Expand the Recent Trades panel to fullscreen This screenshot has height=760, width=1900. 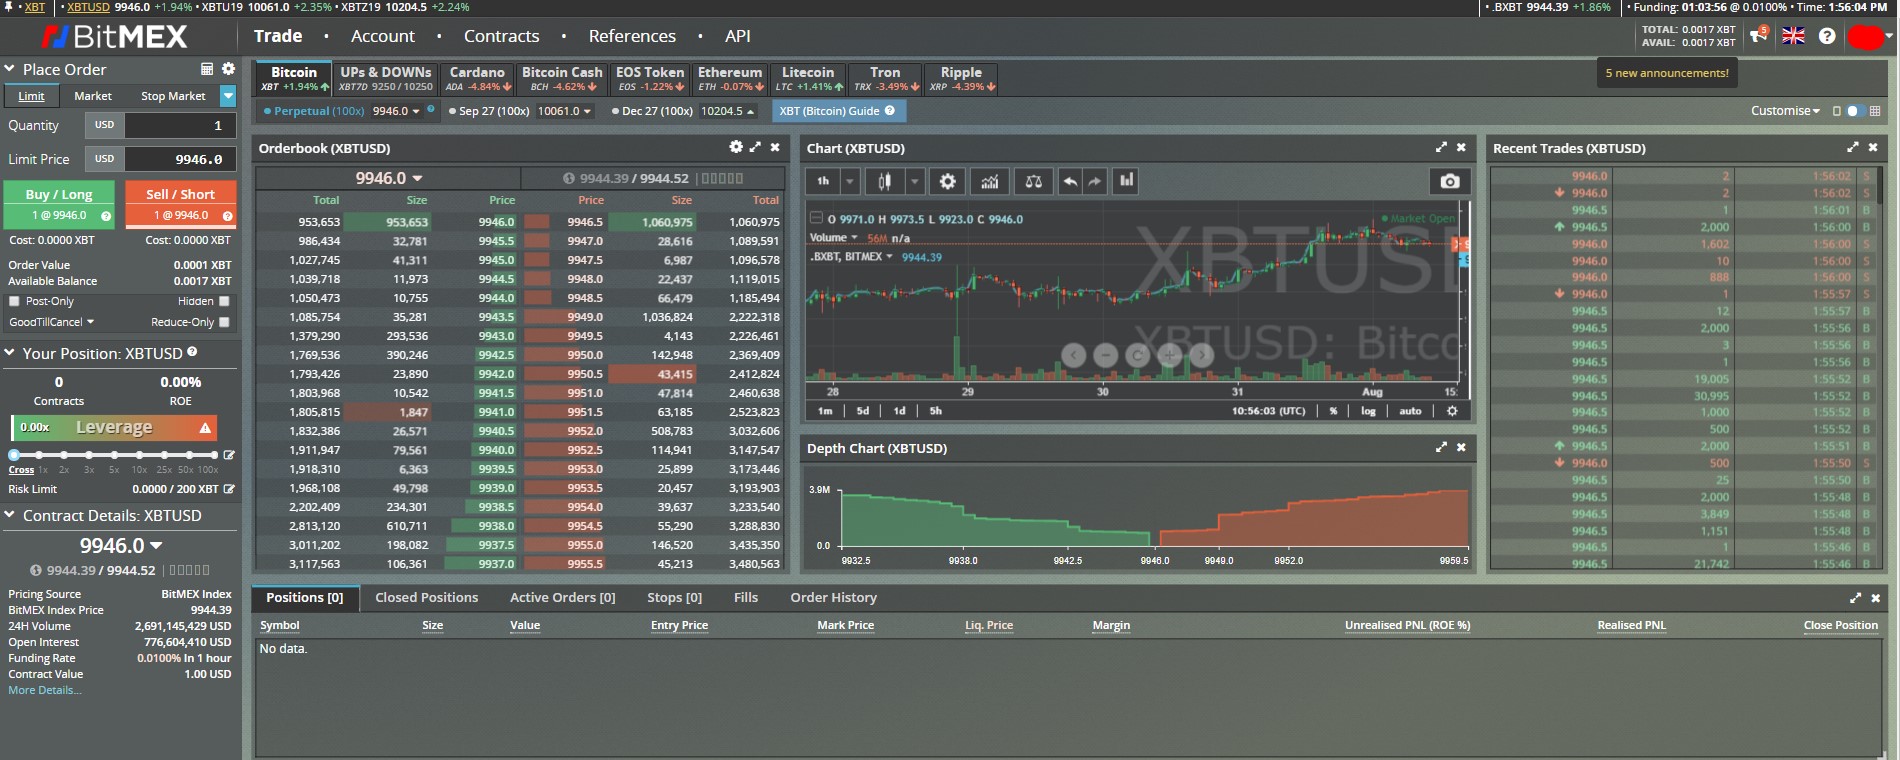(x=1853, y=147)
